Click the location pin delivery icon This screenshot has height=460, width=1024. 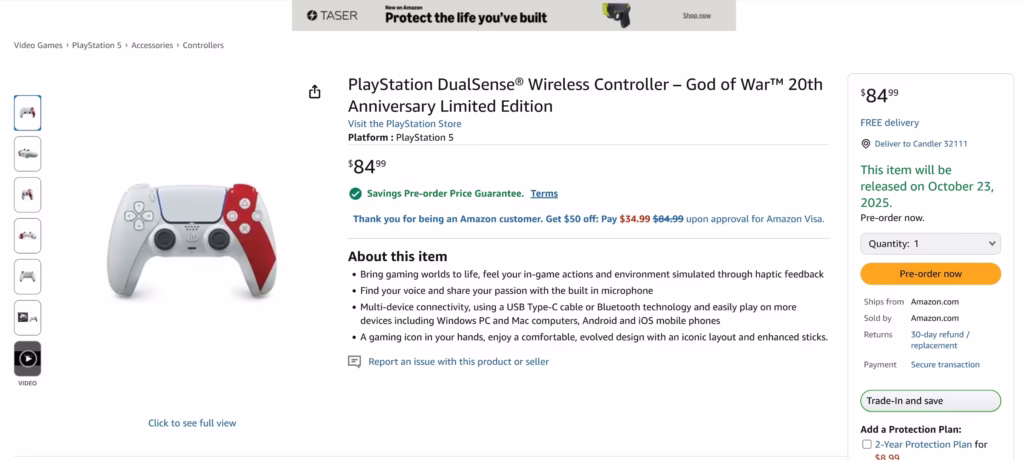tap(866, 144)
